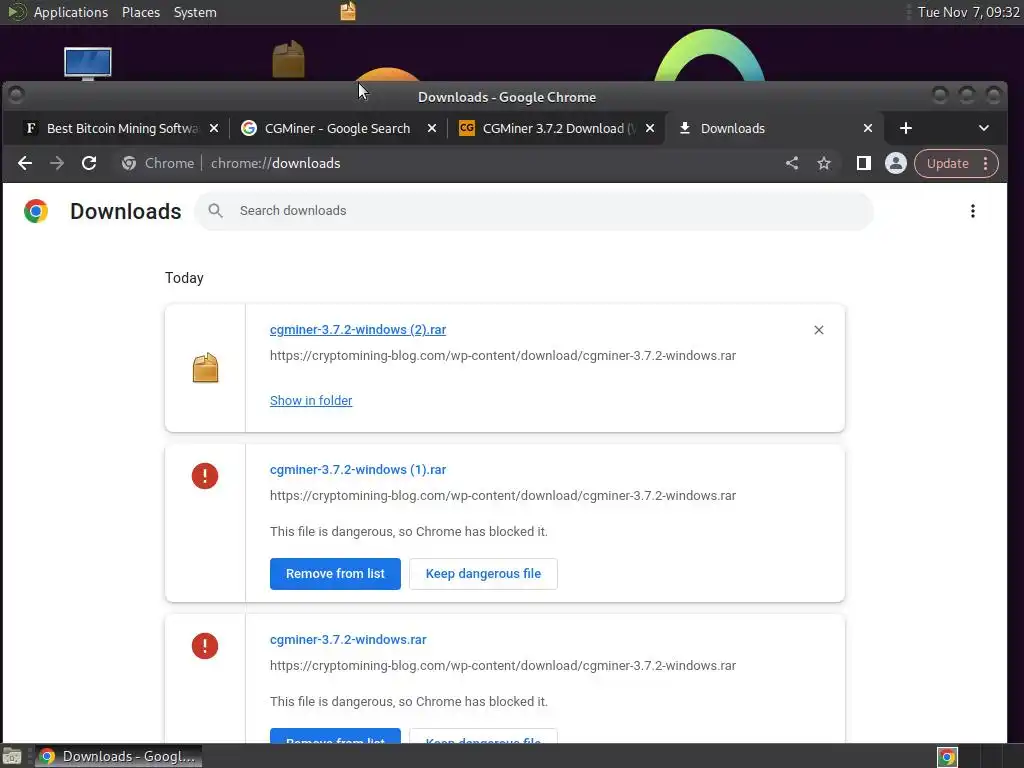
Task: Click the package box desktop icon
Action: (x=288, y=59)
